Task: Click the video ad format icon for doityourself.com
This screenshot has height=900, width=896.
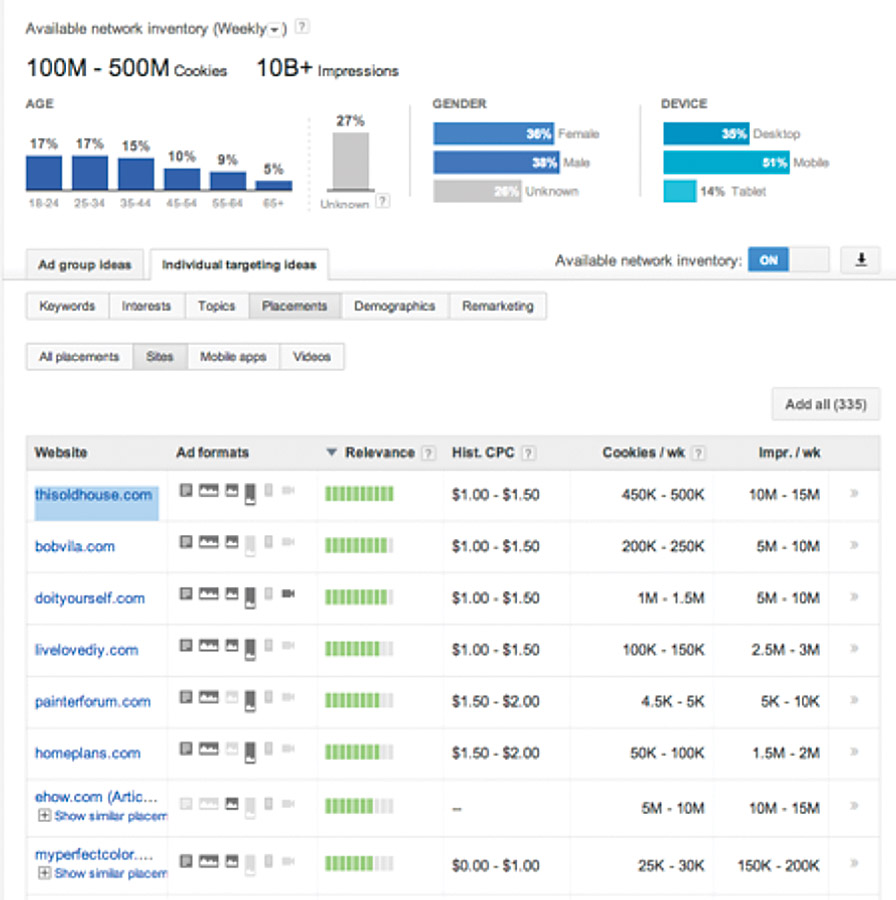Action: coord(288,593)
